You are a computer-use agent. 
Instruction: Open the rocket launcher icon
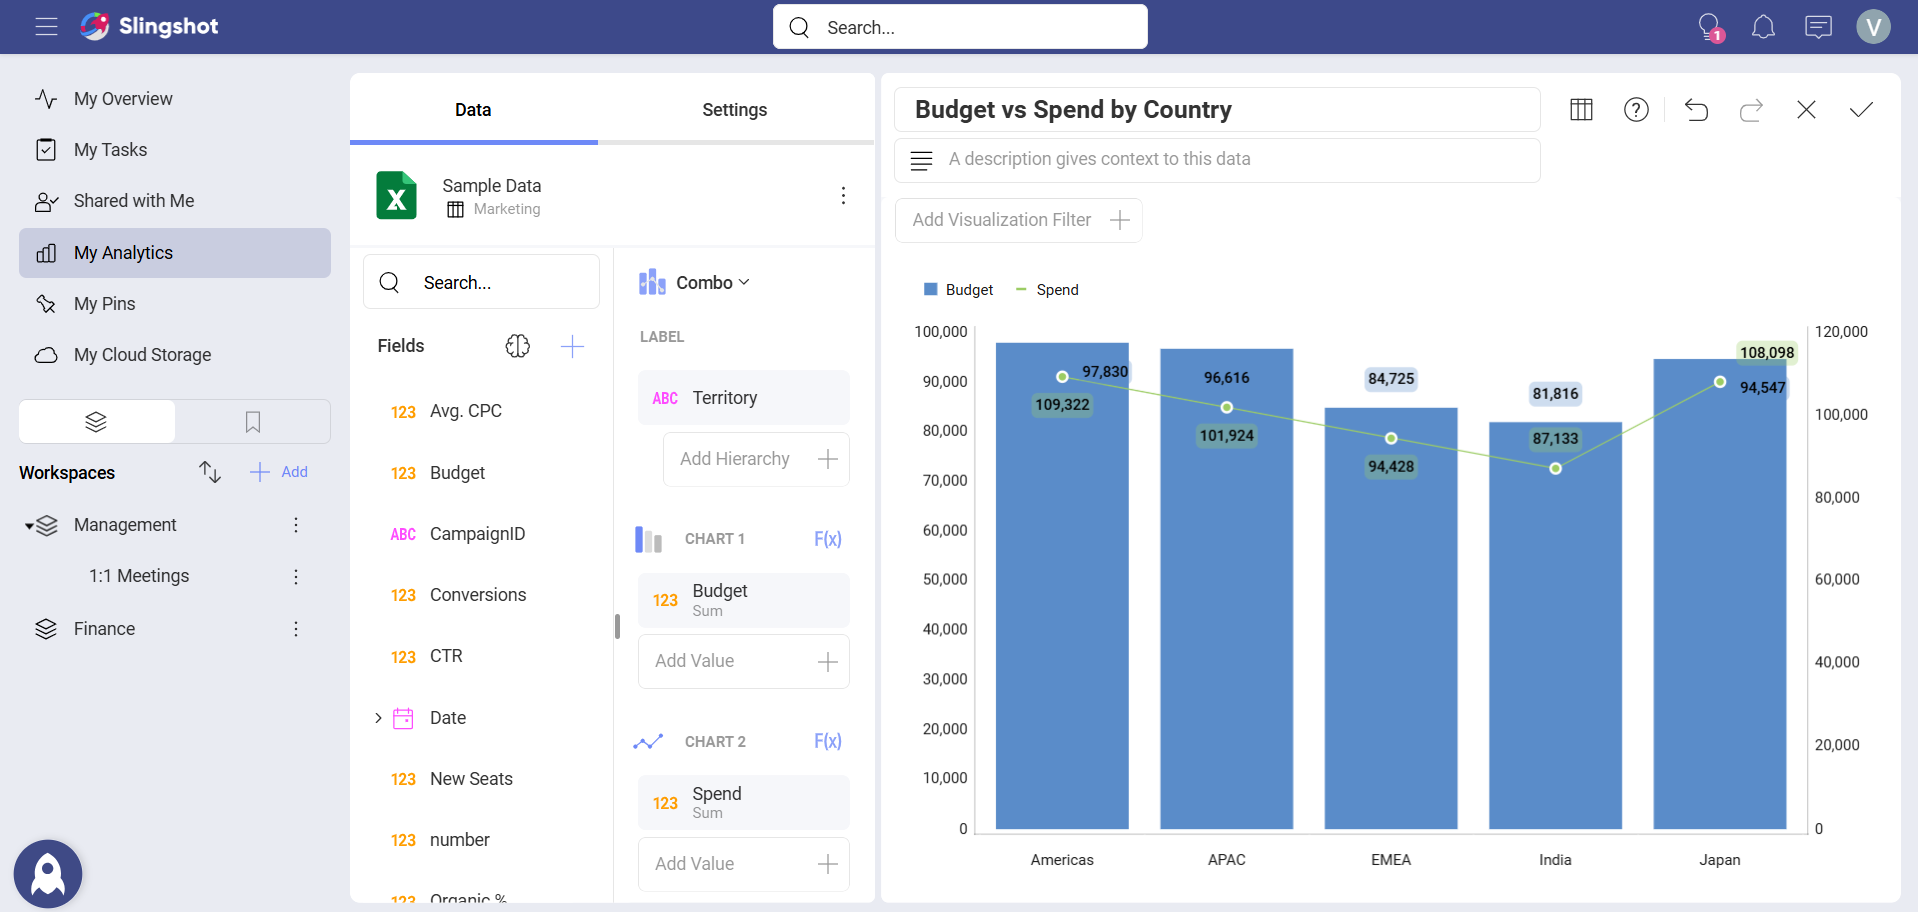pos(48,873)
